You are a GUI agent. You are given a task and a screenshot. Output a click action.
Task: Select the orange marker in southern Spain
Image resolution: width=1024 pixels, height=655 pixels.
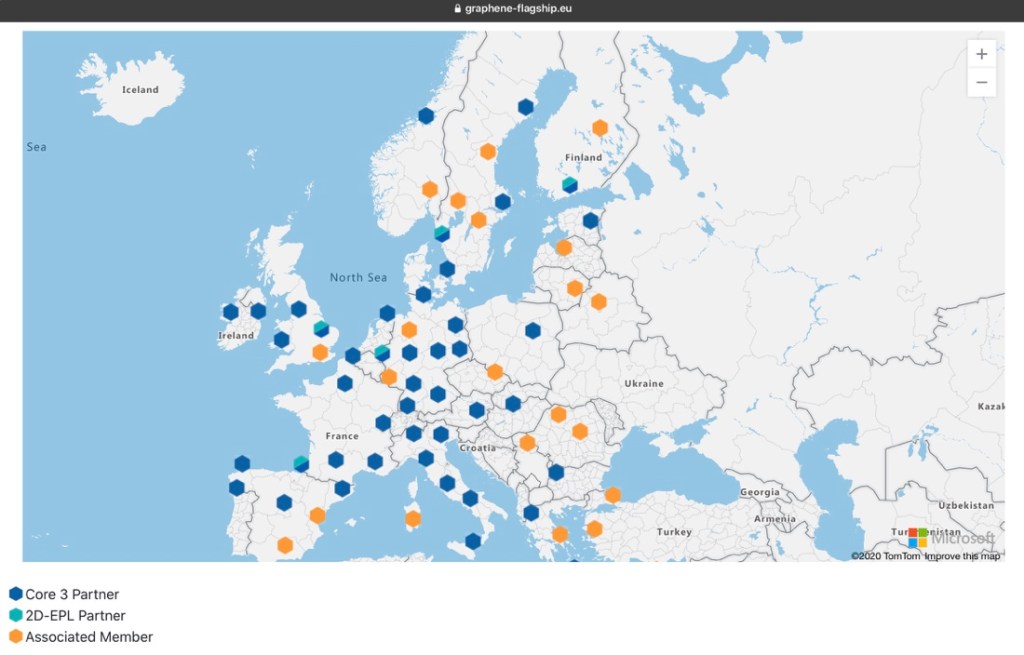click(285, 545)
